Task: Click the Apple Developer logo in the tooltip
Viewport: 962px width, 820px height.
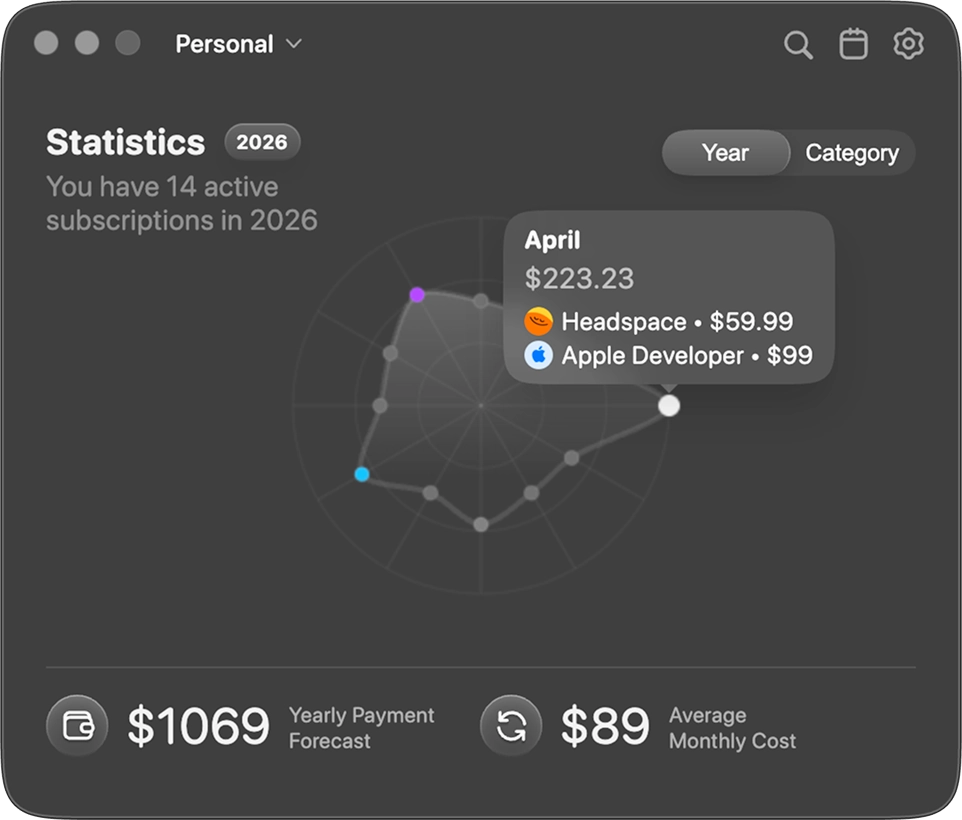Action: (x=538, y=355)
